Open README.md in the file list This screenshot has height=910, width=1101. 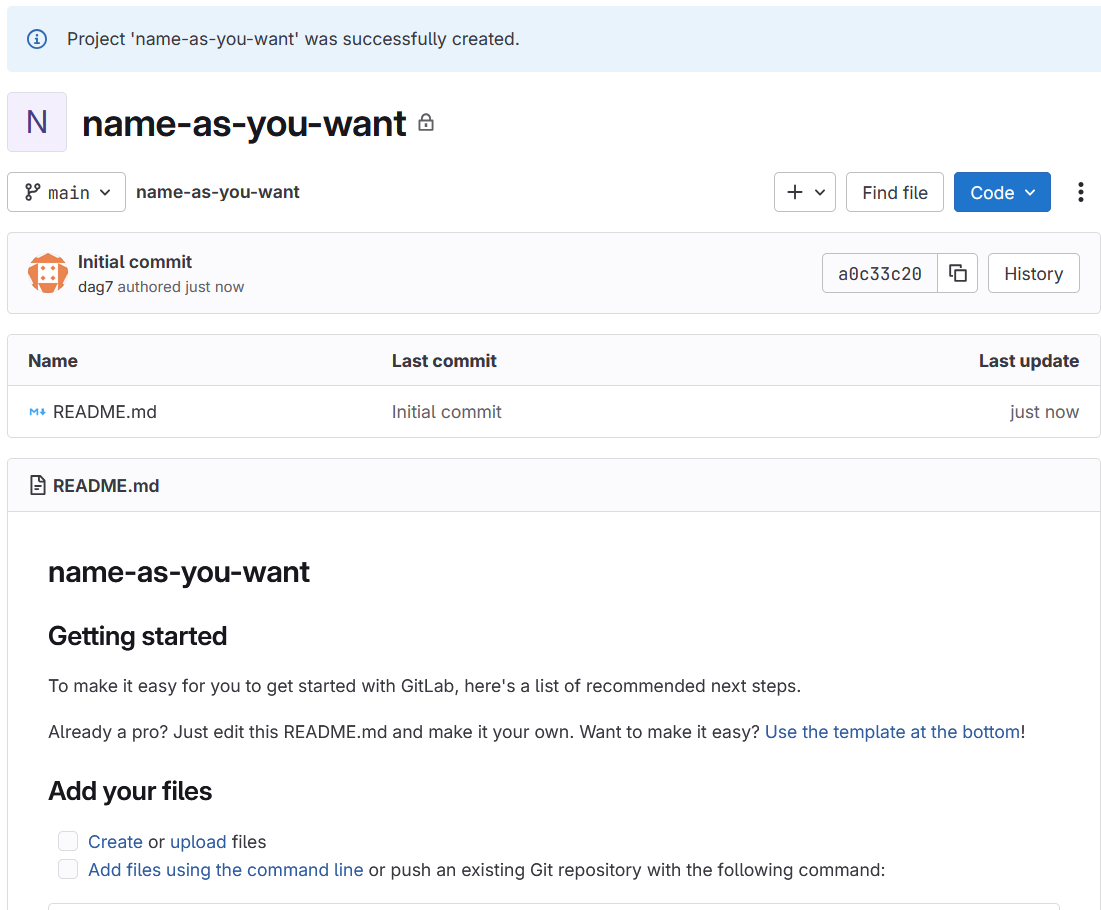[105, 412]
